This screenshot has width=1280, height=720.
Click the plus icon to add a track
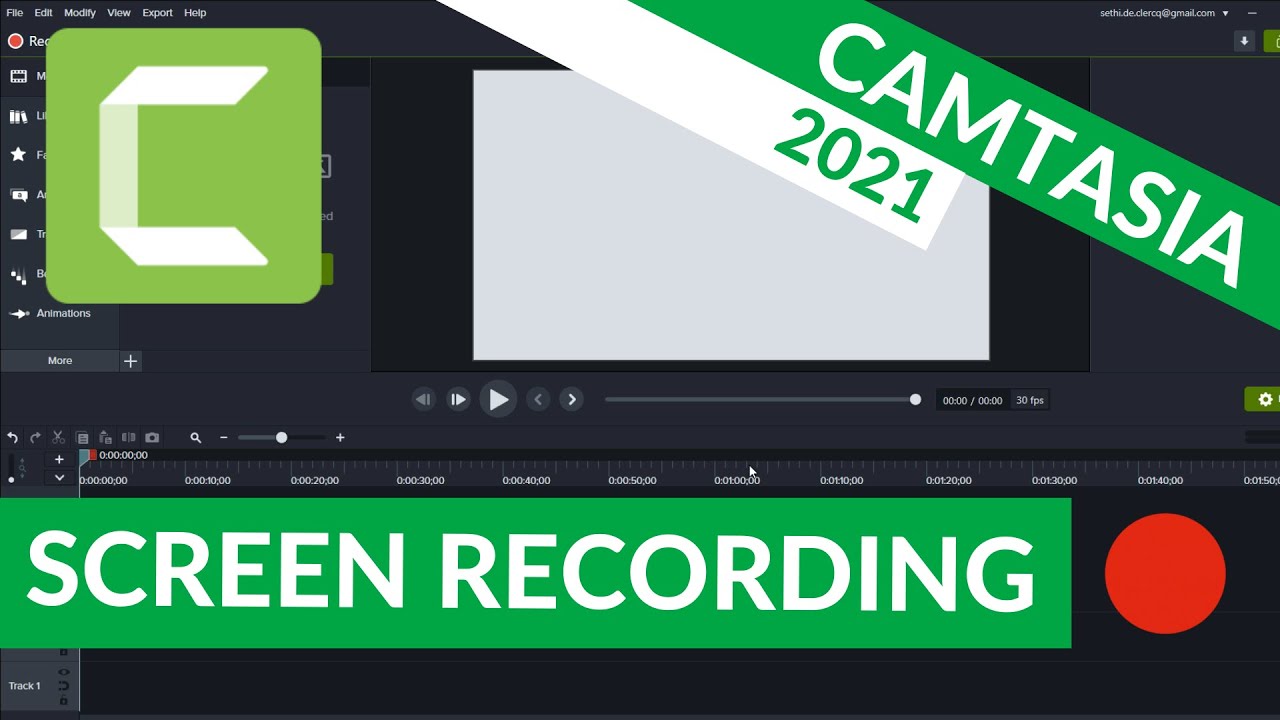point(59,459)
